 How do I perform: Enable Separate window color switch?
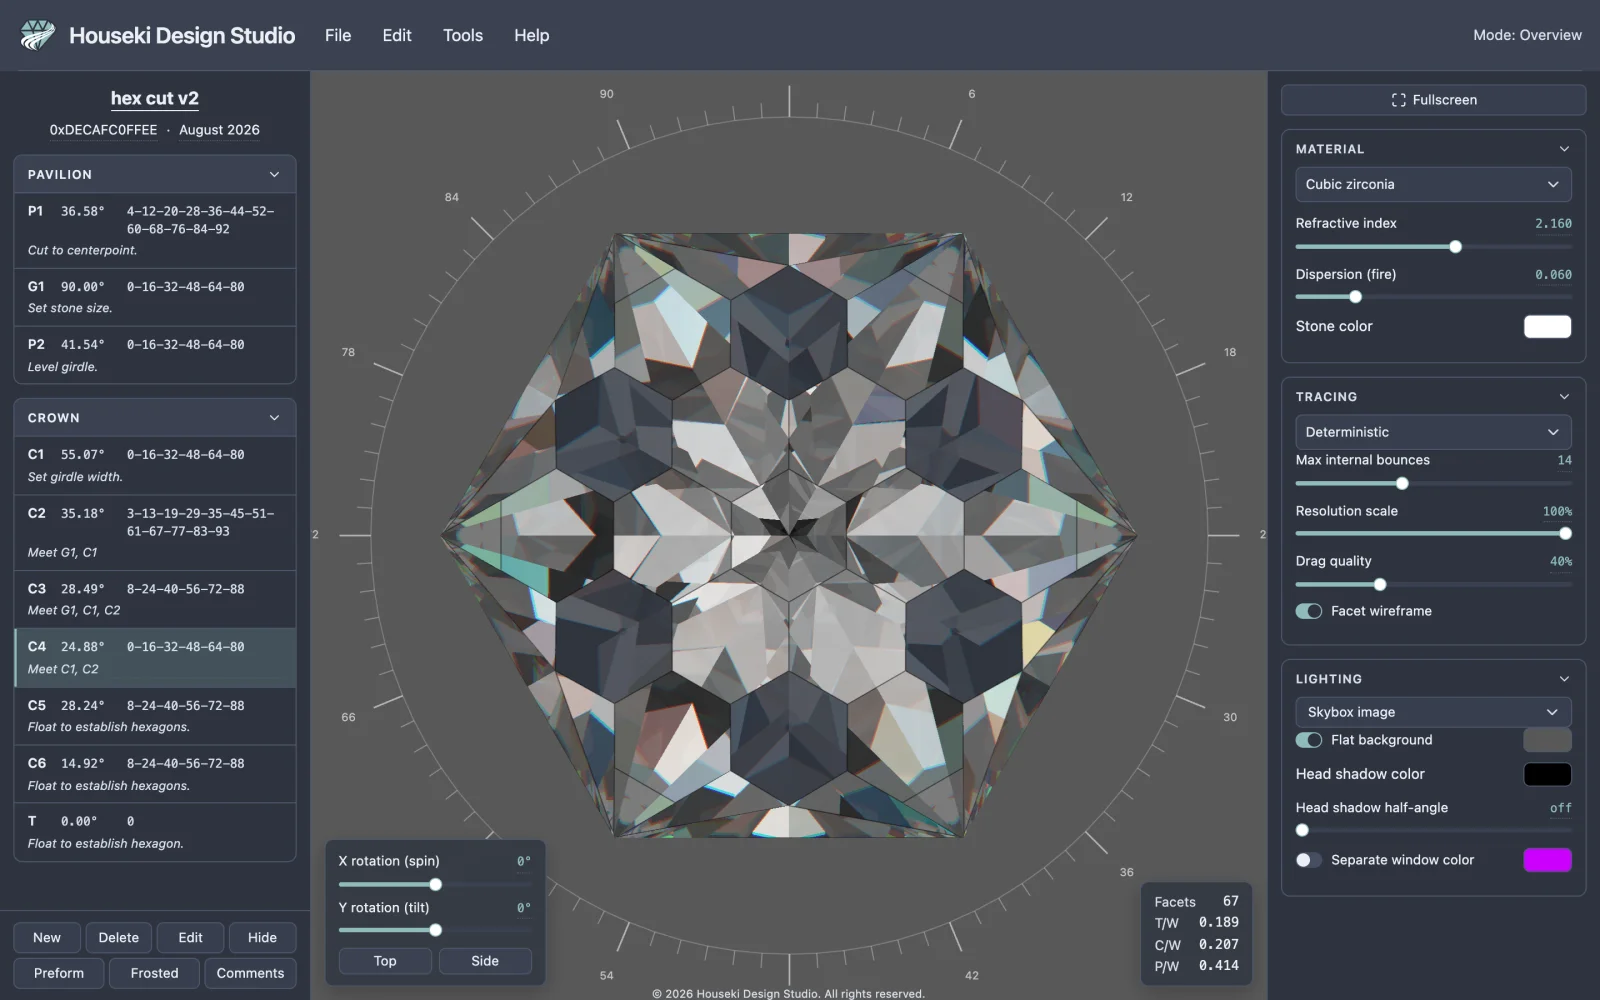coord(1309,860)
